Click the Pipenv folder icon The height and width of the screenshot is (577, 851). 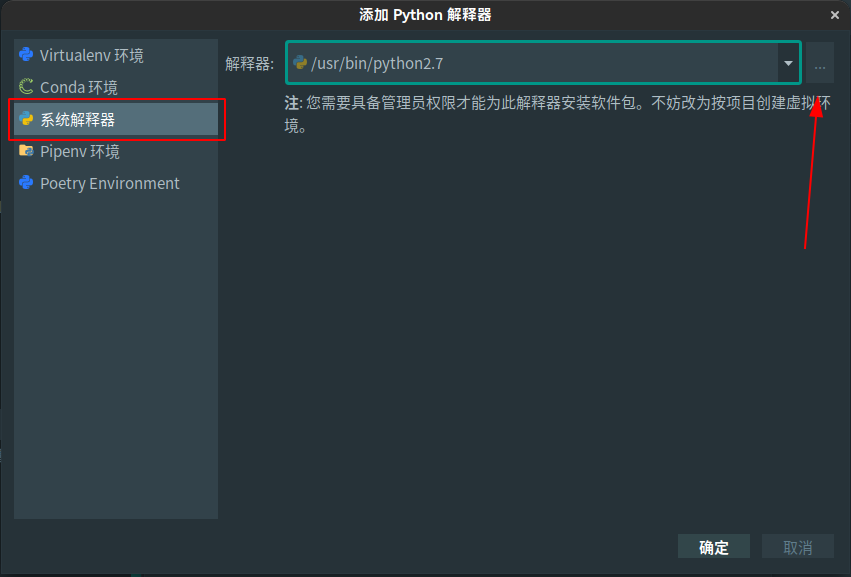(26, 151)
